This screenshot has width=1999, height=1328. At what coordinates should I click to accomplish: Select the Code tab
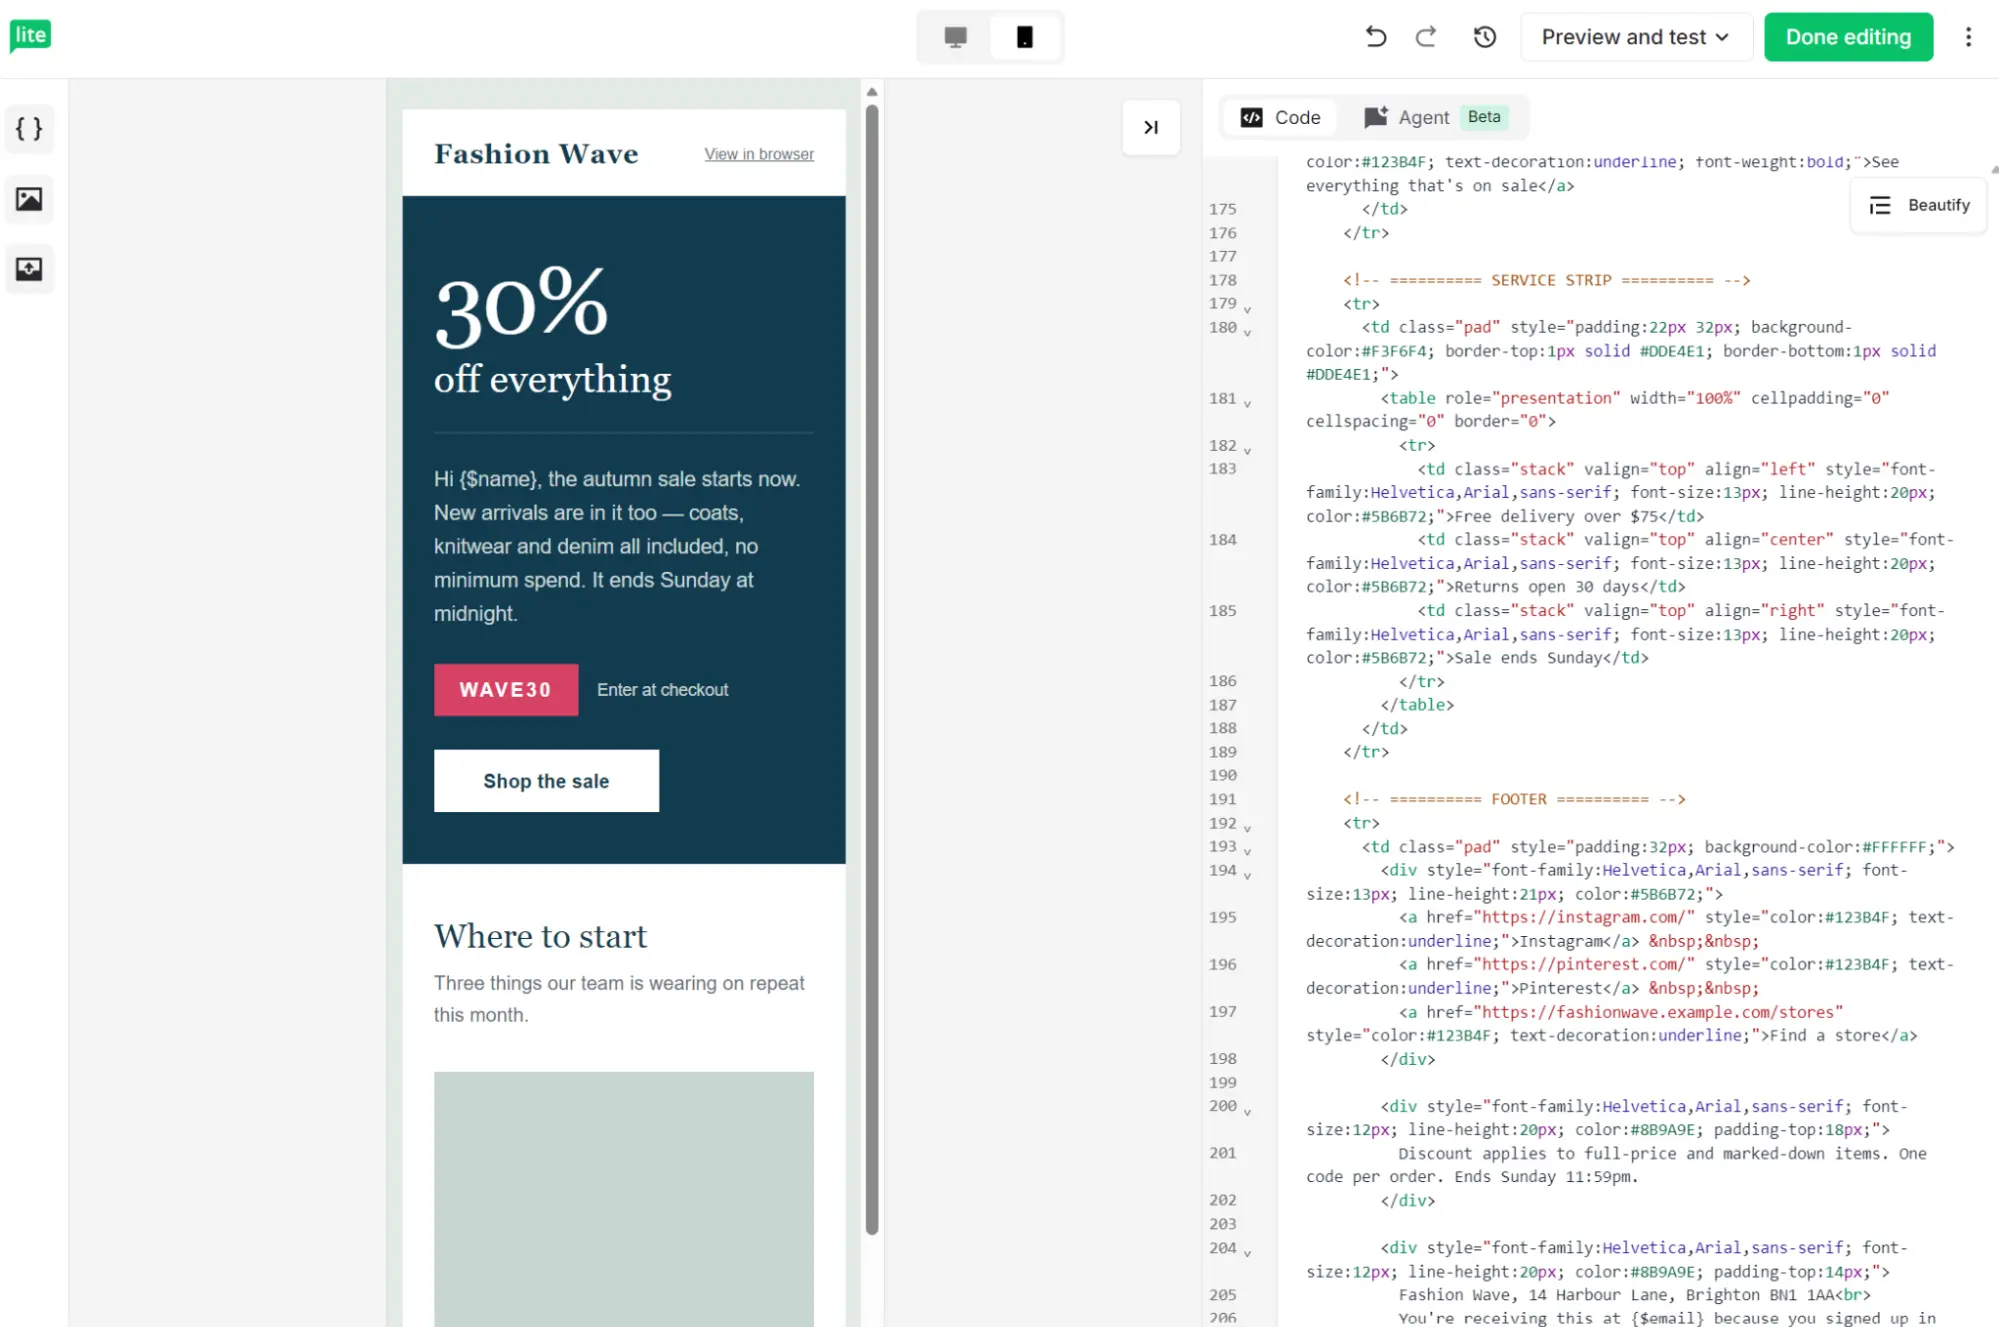(1281, 118)
